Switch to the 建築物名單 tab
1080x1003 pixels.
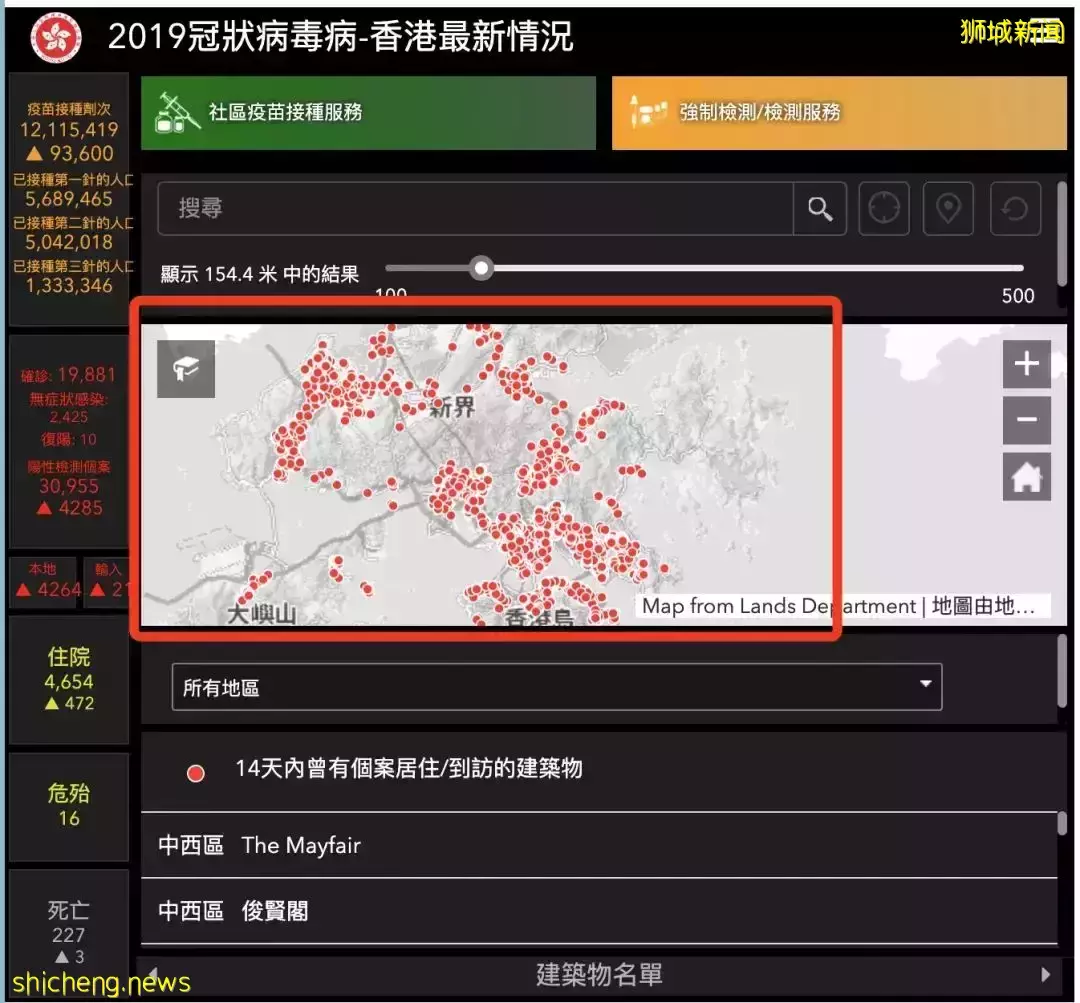600,973
